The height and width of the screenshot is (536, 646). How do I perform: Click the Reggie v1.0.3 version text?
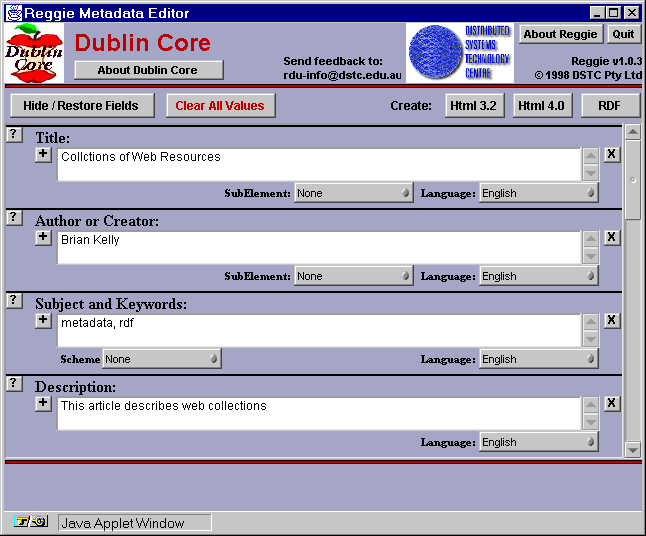(606, 61)
